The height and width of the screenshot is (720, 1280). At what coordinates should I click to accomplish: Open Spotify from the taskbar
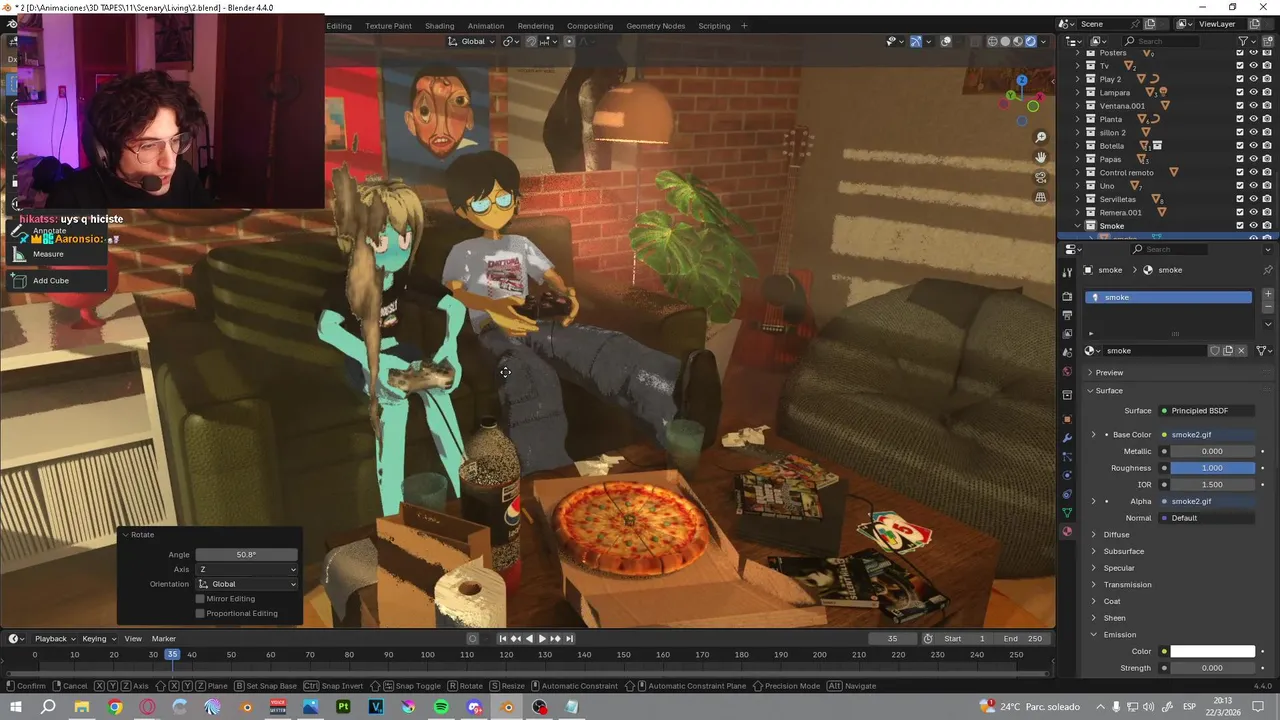[x=441, y=707]
